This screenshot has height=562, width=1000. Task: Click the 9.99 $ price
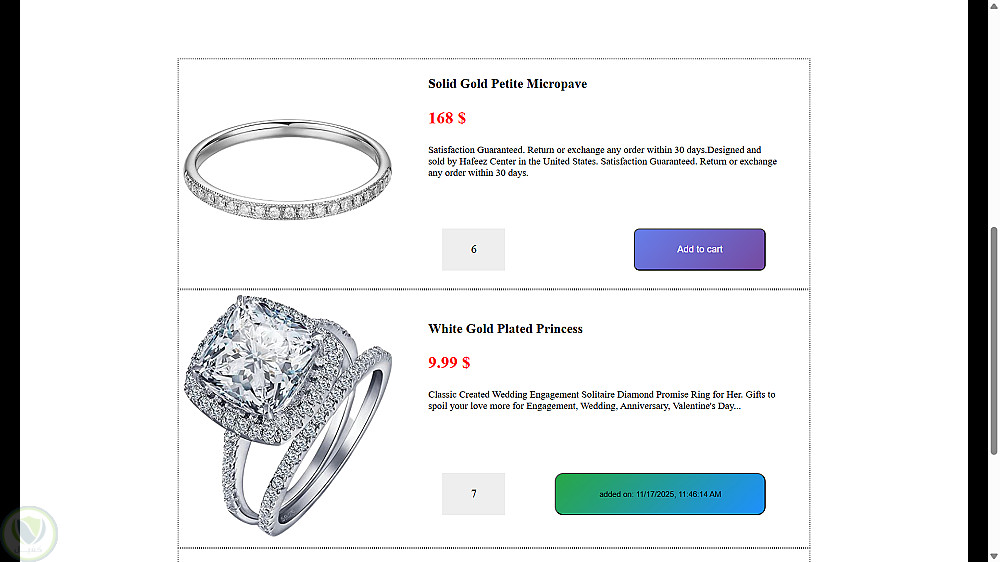[x=449, y=362]
